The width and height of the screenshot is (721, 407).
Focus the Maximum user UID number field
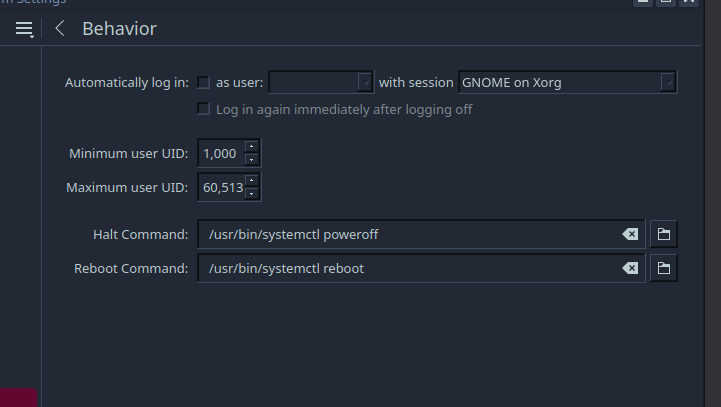[221, 187]
